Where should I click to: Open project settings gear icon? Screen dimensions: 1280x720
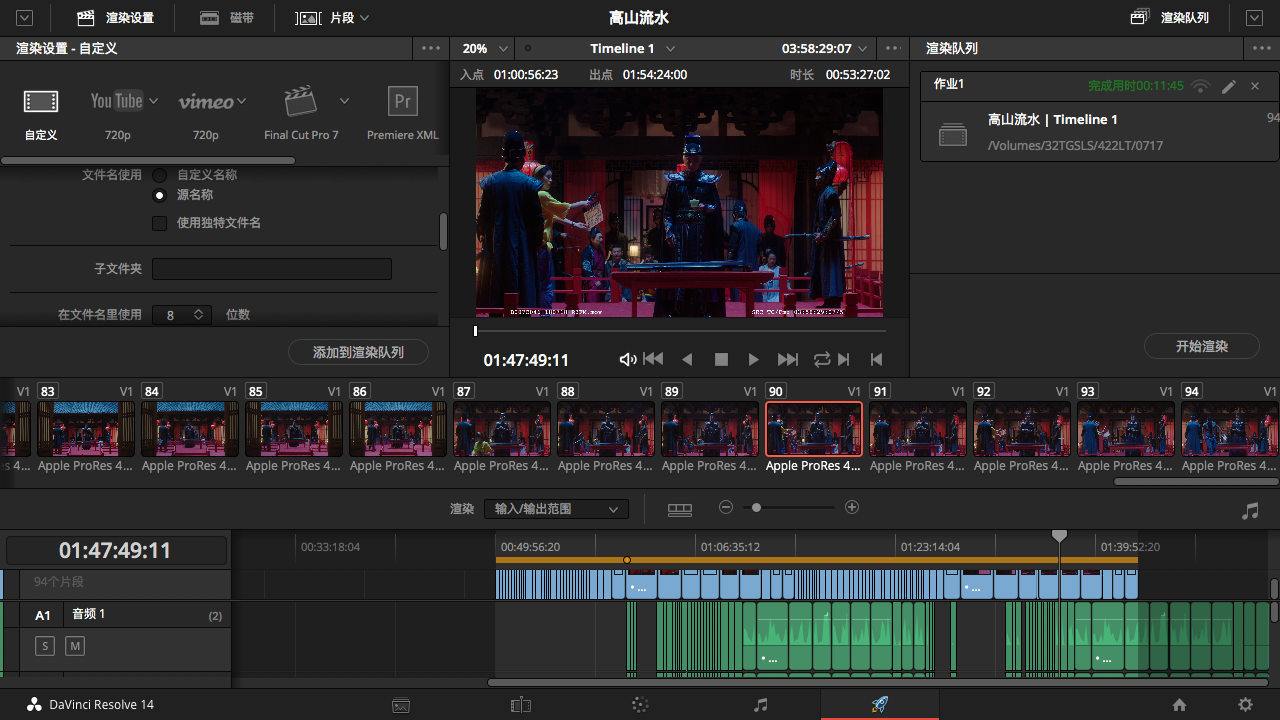click(1245, 705)
